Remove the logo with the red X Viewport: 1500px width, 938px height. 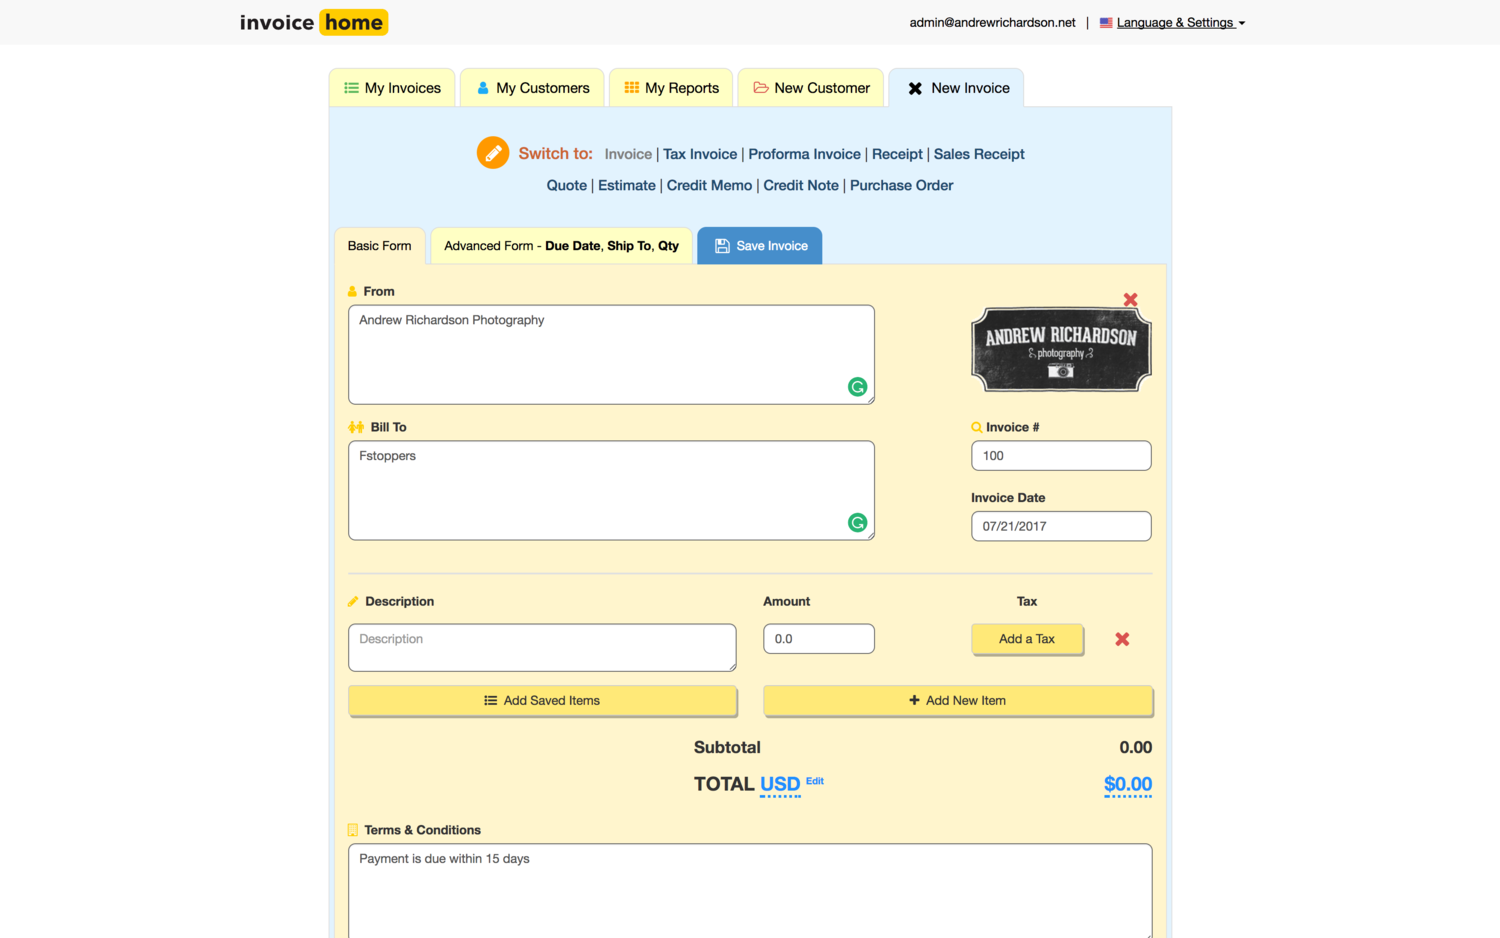[x=1130, y=300]
